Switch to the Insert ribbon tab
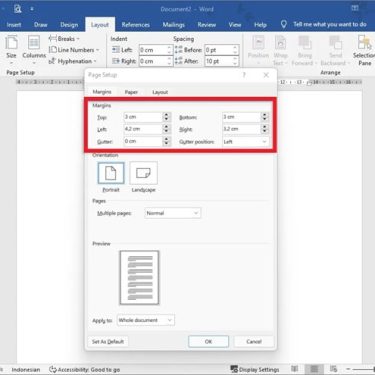The width and height of the screenshot is (375, 375). [14, 25]
